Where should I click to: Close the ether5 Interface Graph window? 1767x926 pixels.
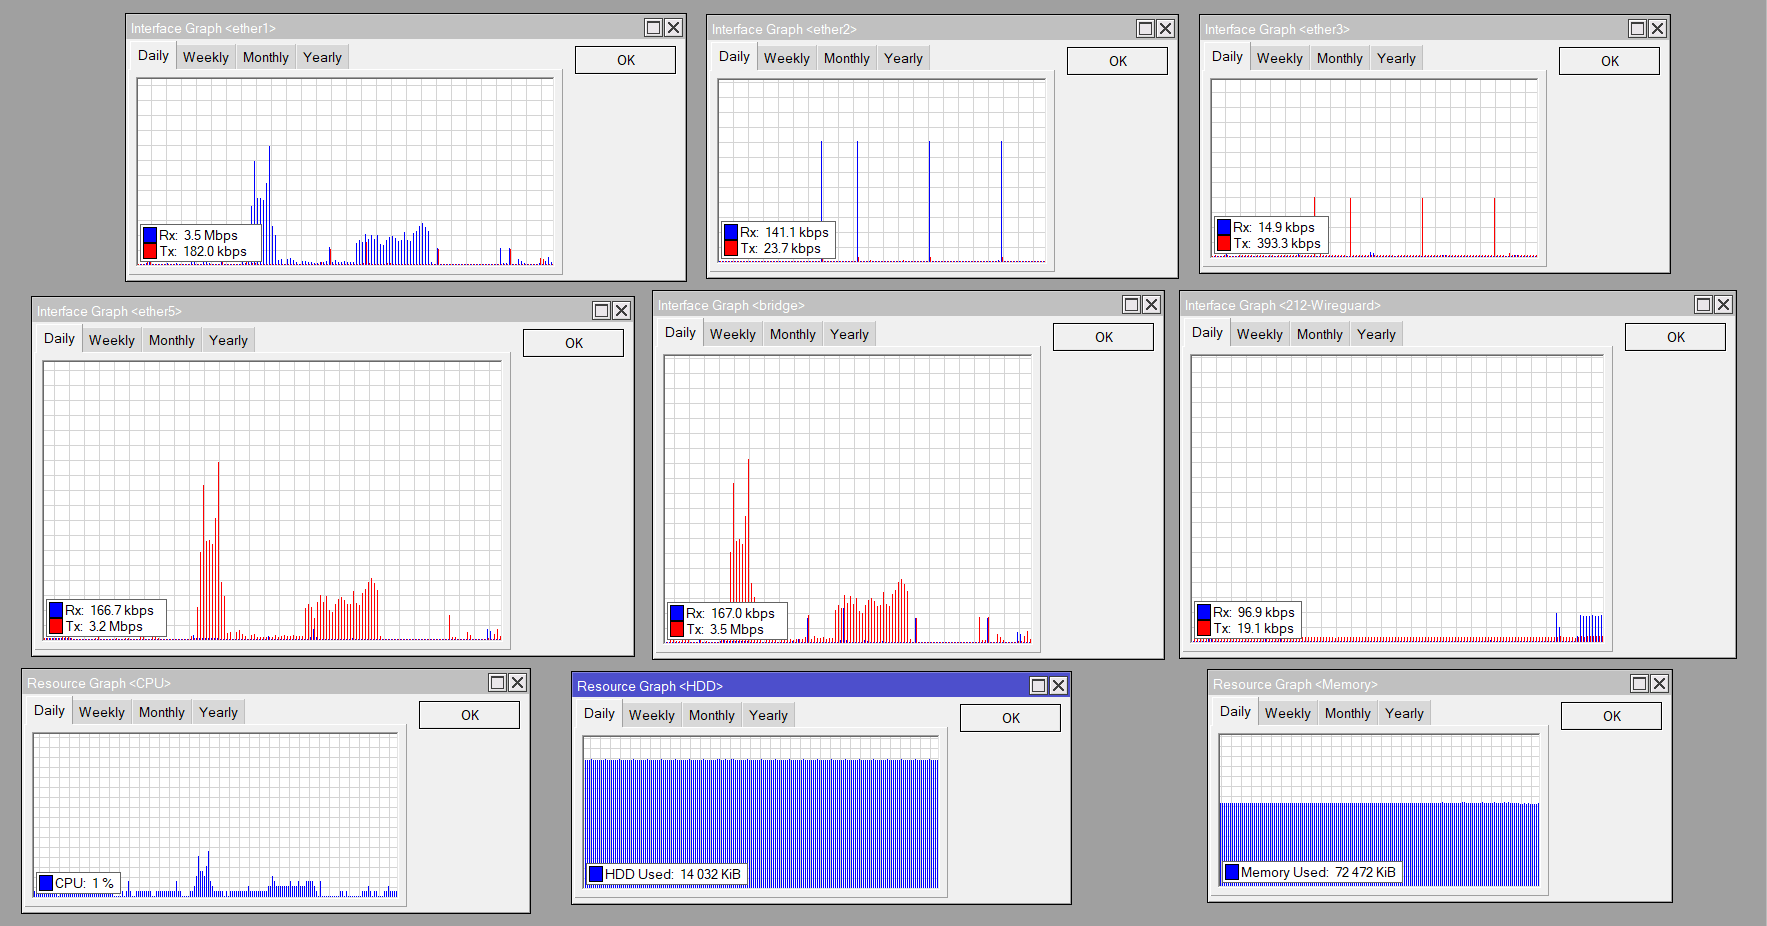(x=621, y=311)
